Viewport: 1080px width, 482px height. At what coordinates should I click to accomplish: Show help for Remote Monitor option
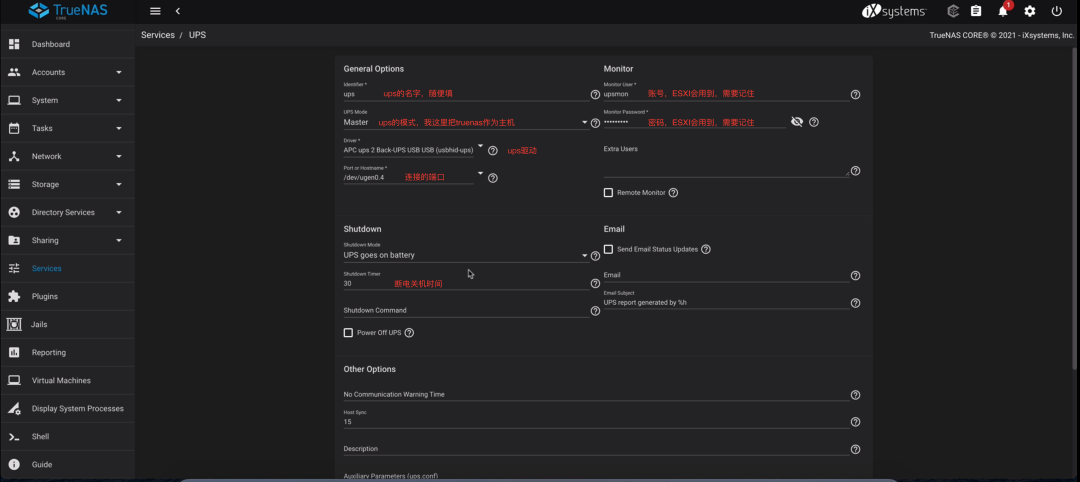pos(673,193)
